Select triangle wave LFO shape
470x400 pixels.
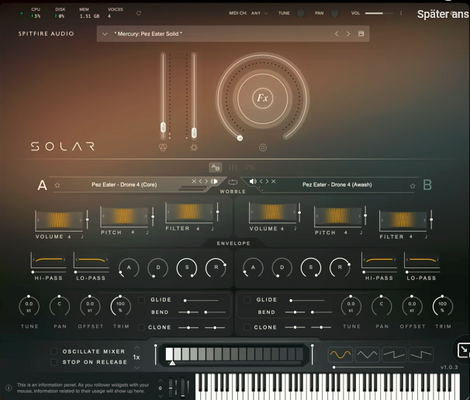tap(367, 355)
